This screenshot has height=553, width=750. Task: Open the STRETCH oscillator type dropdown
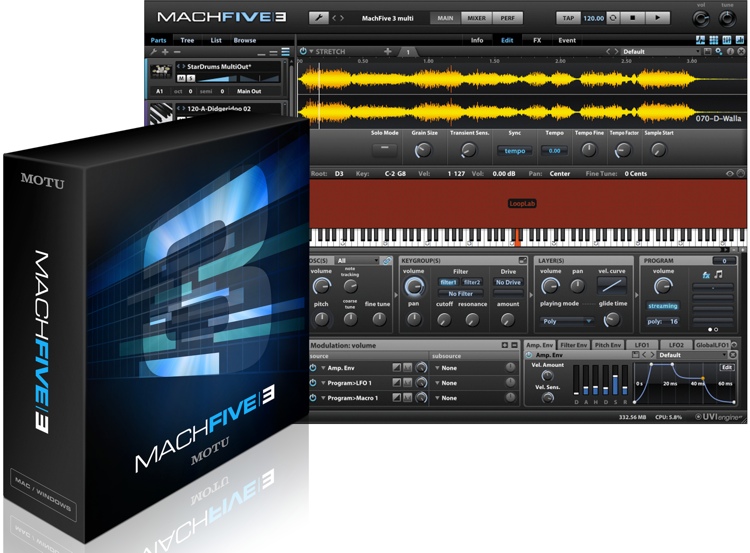point(311,52)
